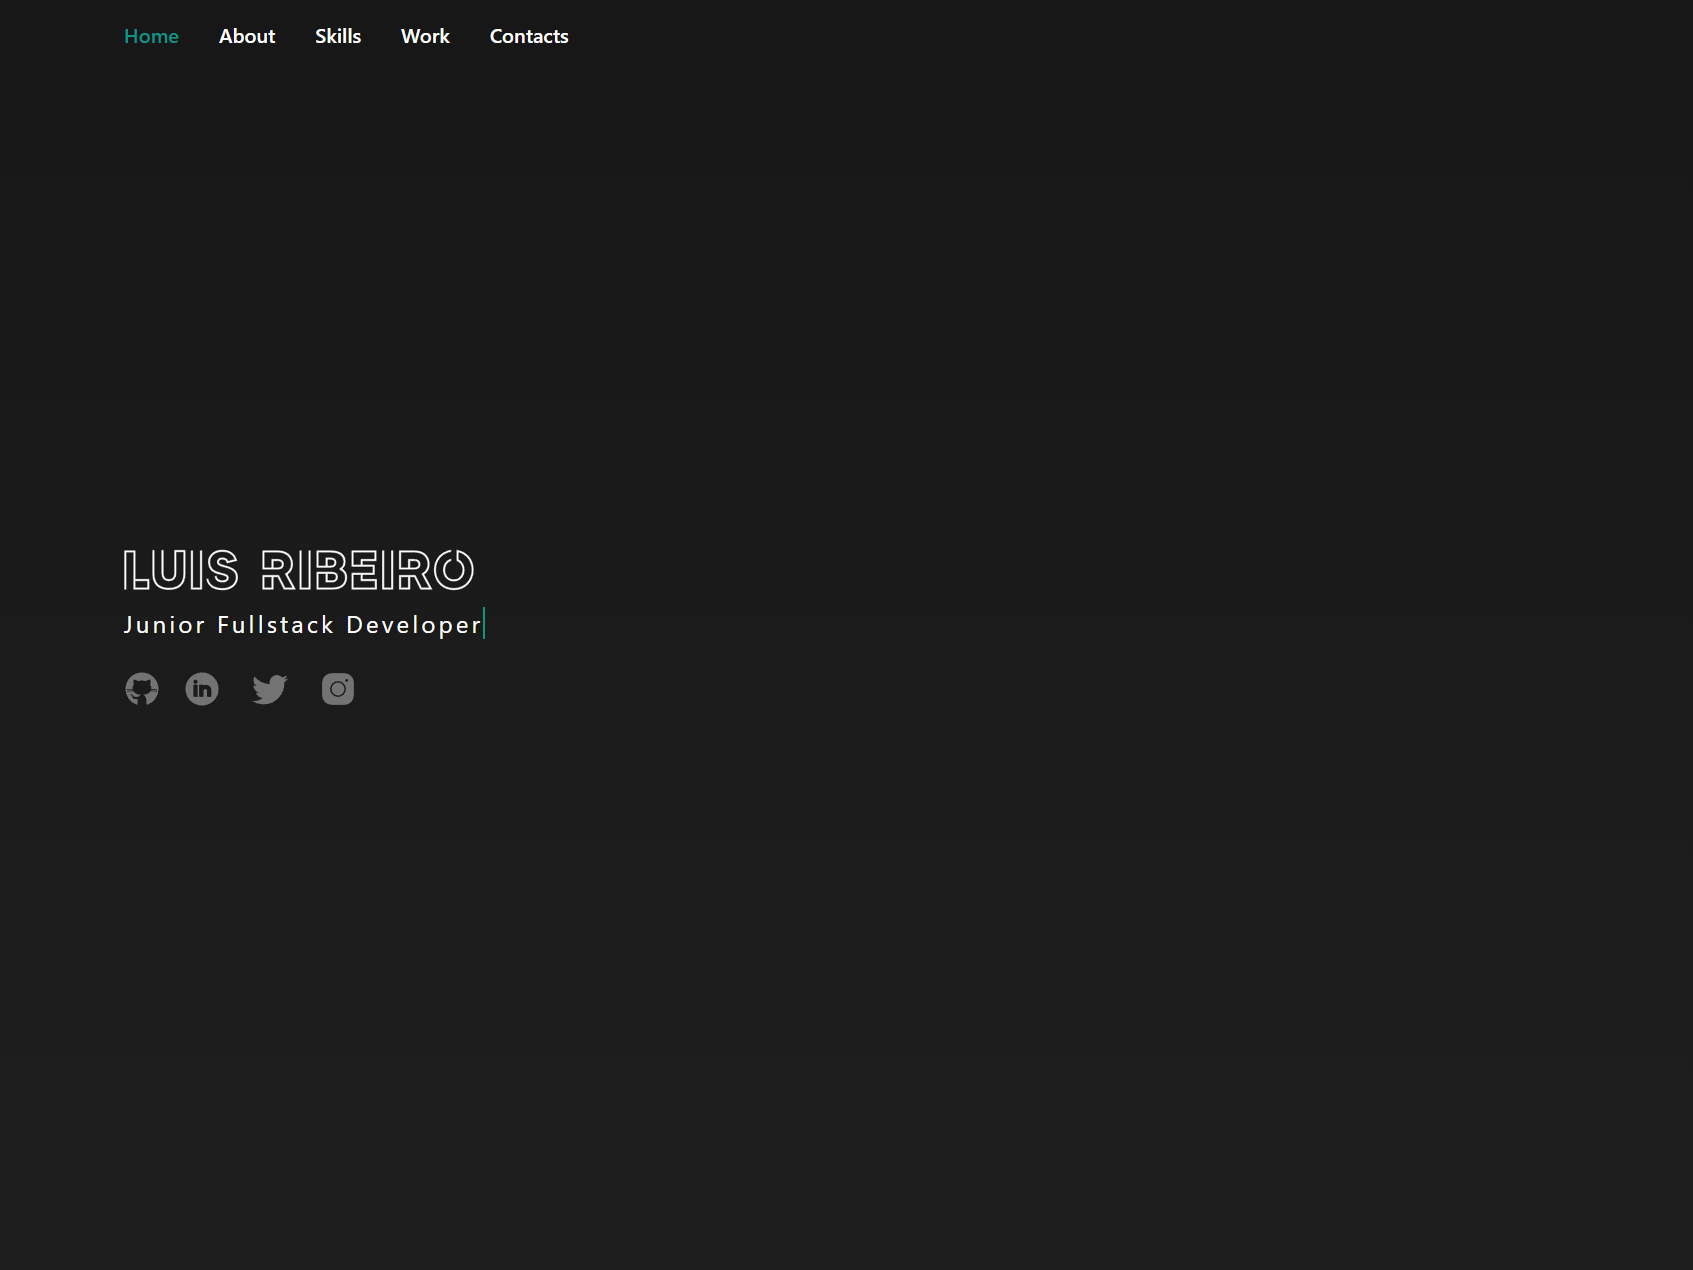Open the Instagram camera icon
1693x1270 pixels.
point(338,689)
